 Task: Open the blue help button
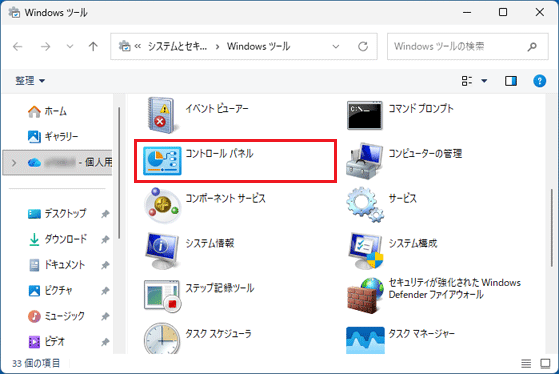(x=539, y=81)
